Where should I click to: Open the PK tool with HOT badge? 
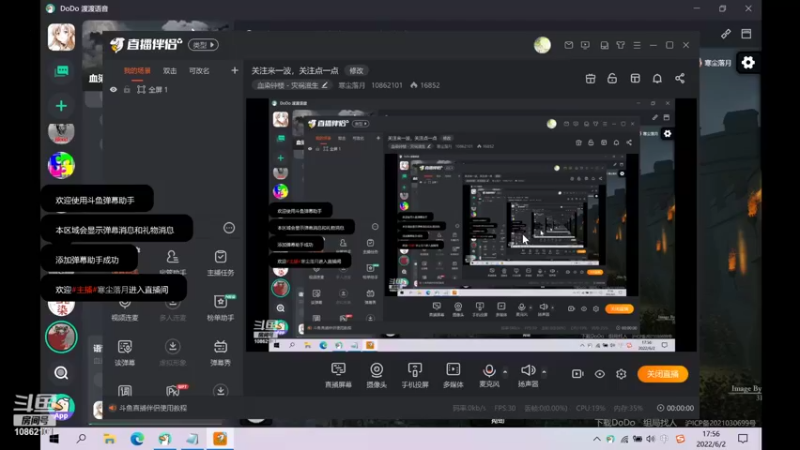coord(174,390)
